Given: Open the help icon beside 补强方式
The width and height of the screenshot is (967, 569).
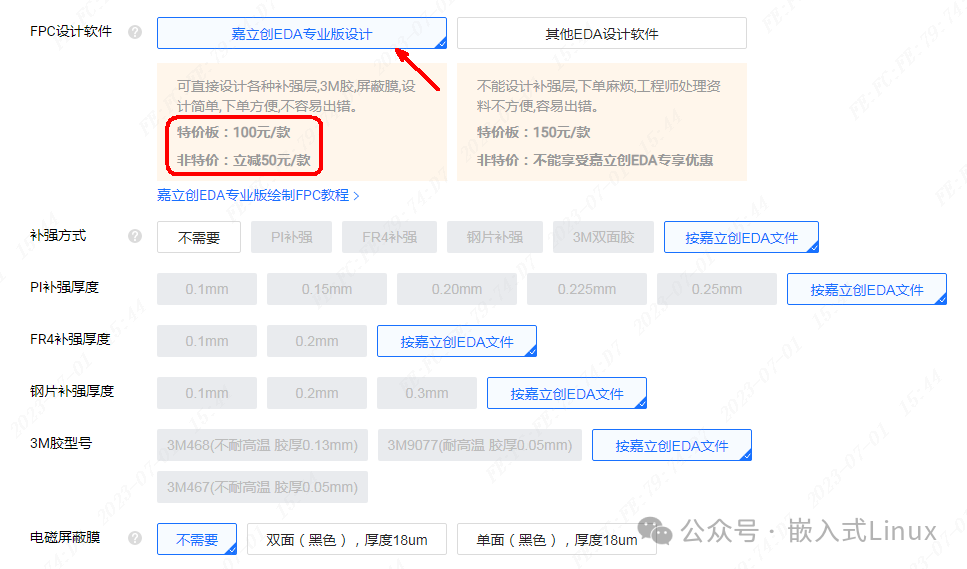Looking at the screenshot, I should (135, 236).
